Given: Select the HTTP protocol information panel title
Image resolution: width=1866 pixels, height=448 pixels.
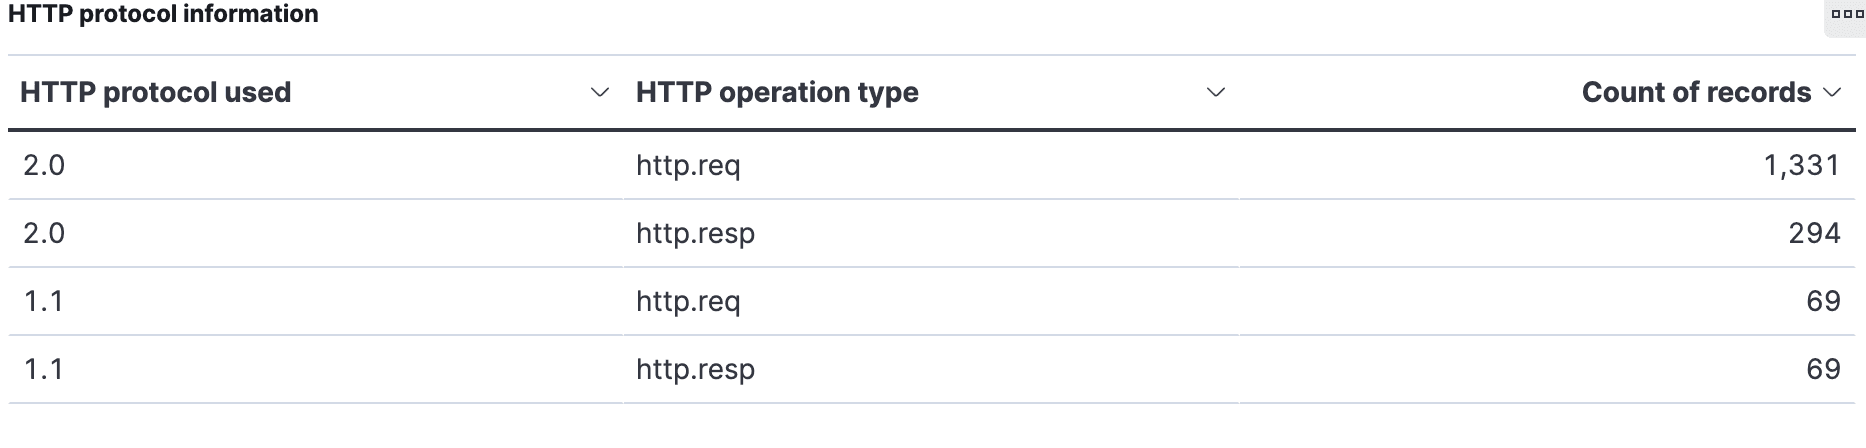Looking at the screenshot, I should tap(164, 14).
